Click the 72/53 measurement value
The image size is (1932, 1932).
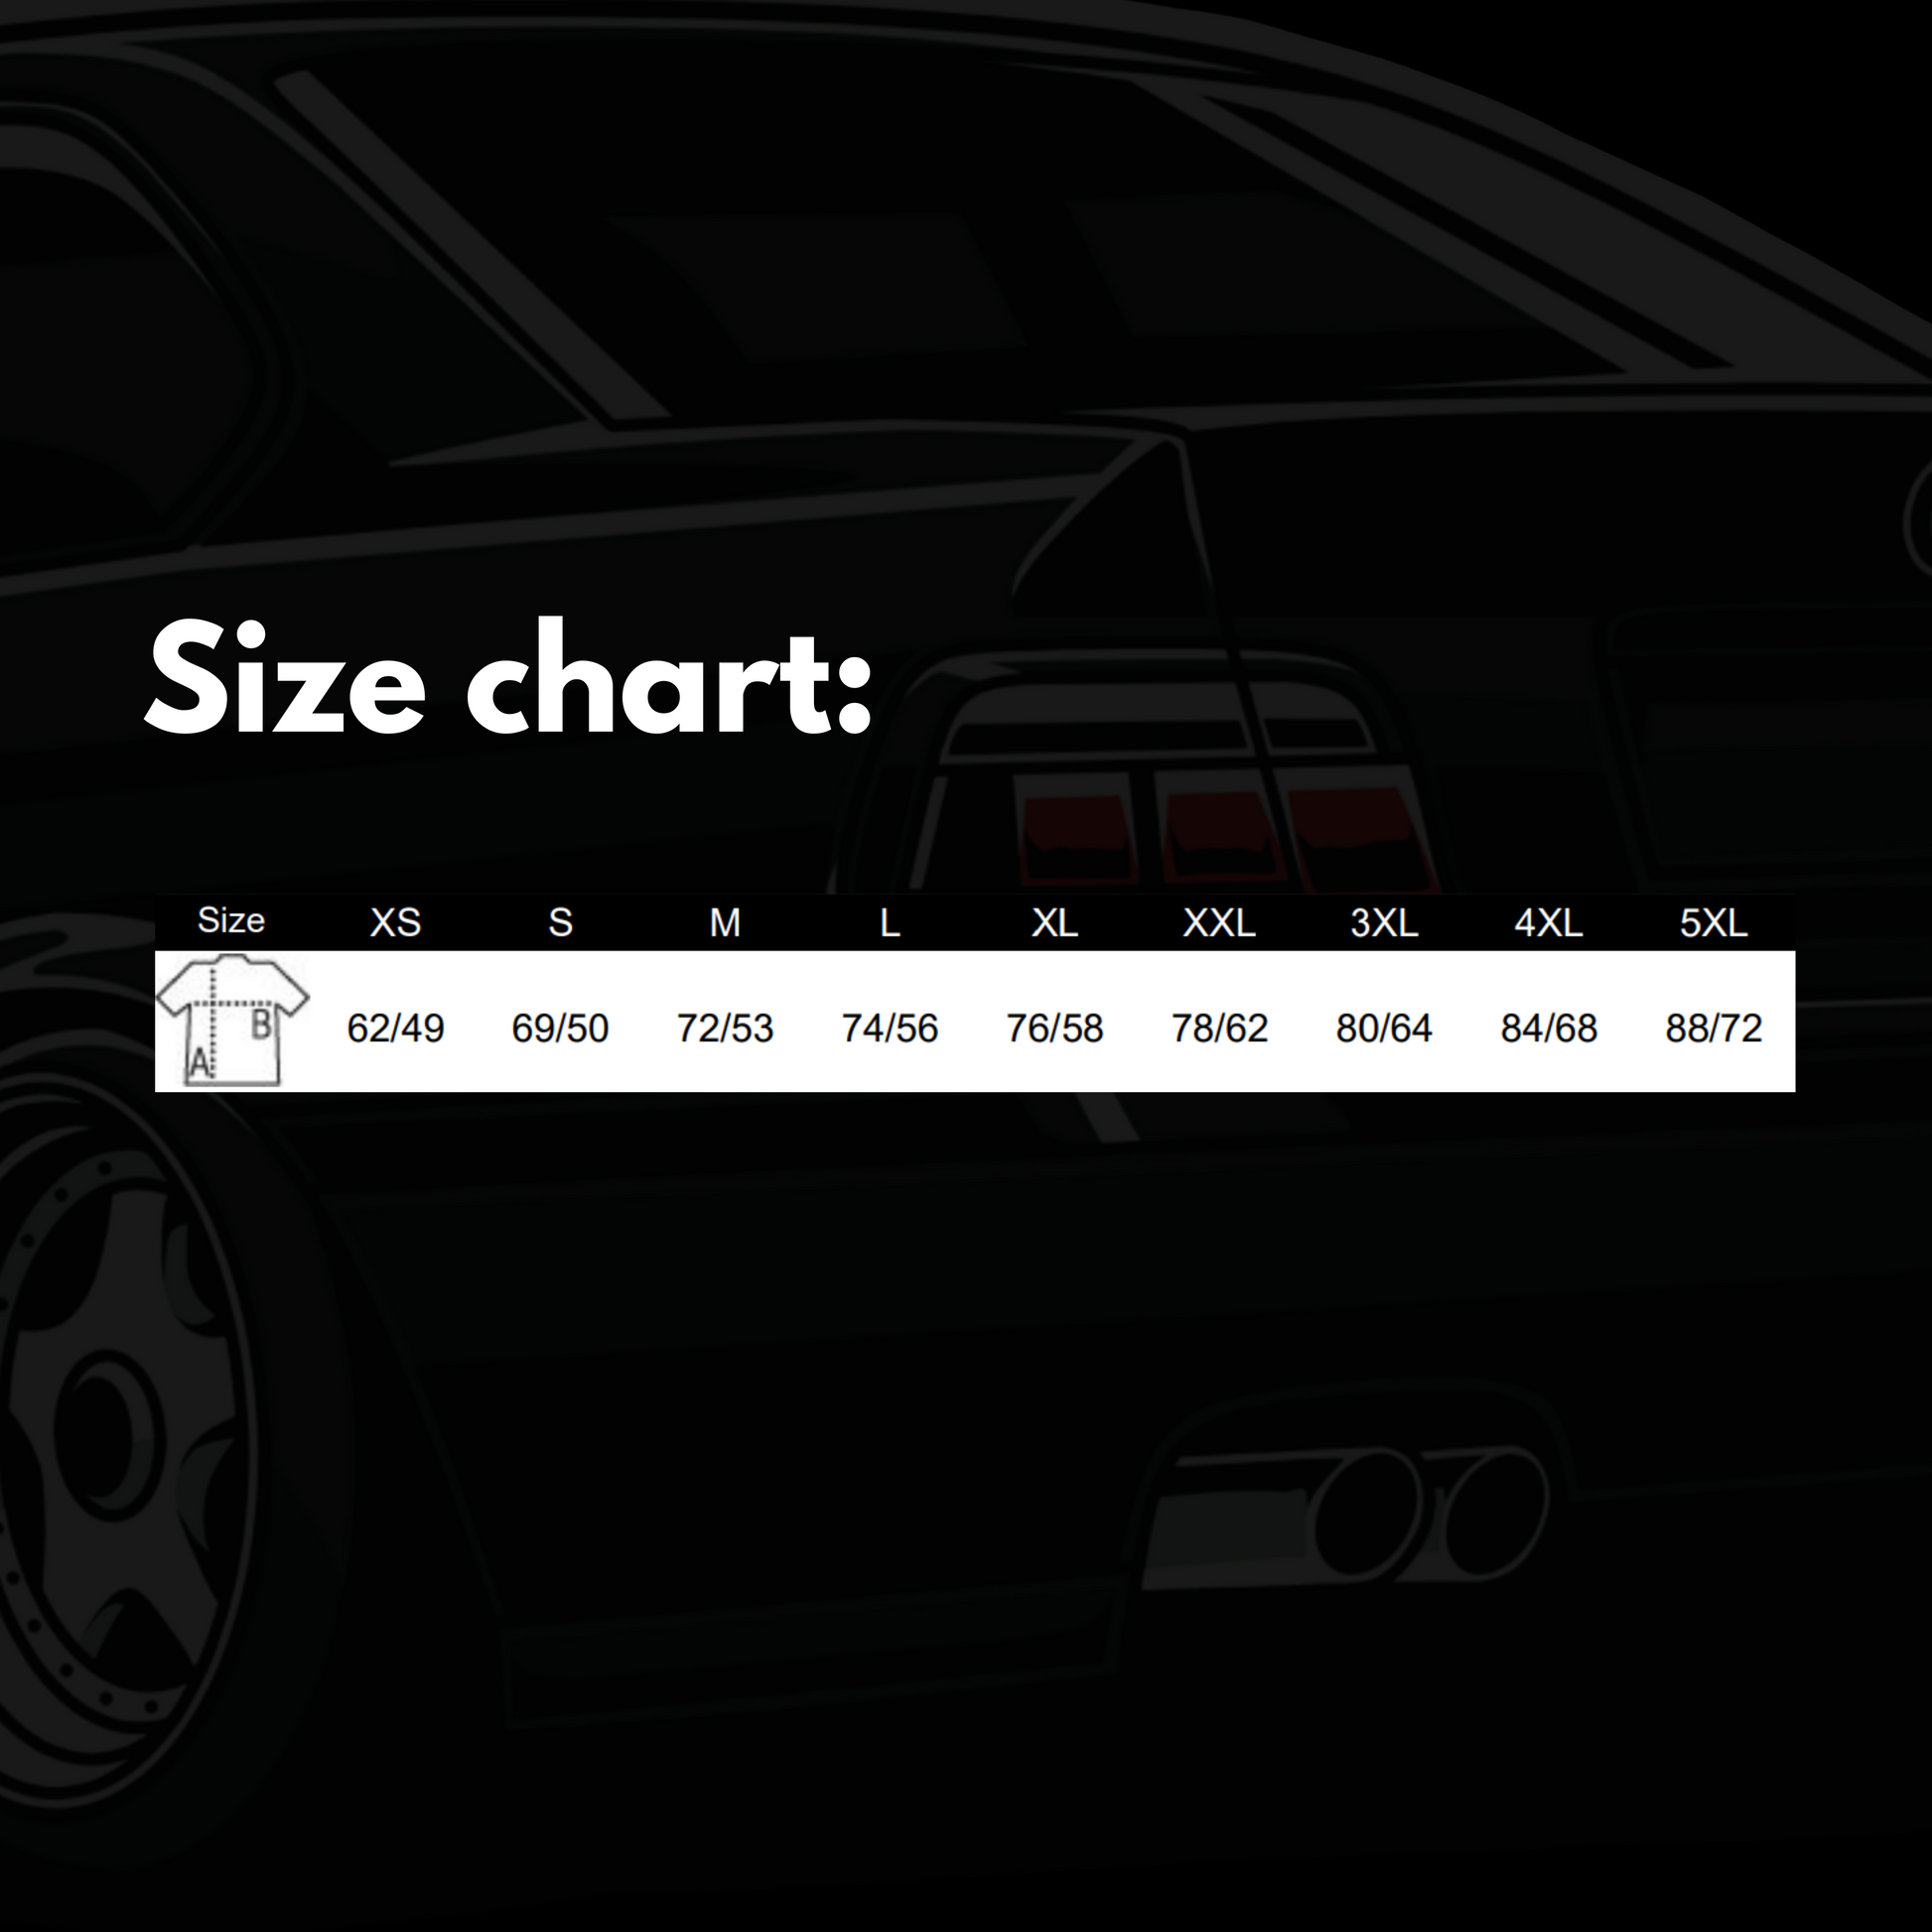click(x=725, y=1028)
